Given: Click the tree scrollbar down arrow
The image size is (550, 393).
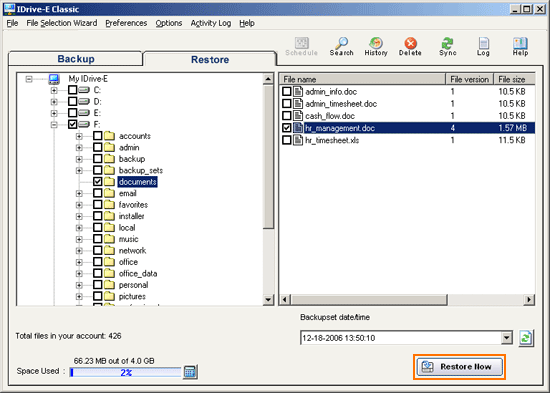Looking at the screenshot, I should (268, 300).
